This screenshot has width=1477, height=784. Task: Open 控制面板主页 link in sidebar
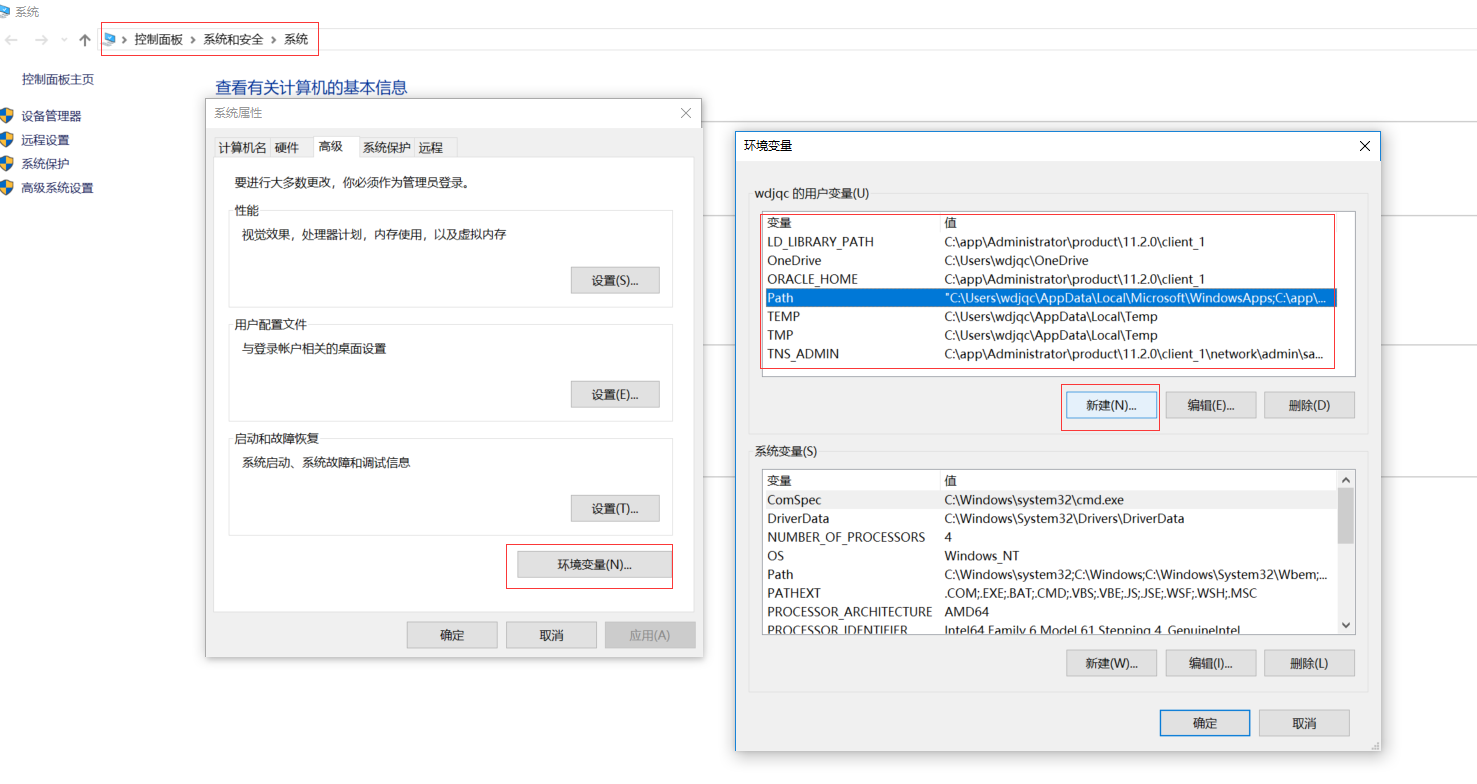tap(58, 79)
